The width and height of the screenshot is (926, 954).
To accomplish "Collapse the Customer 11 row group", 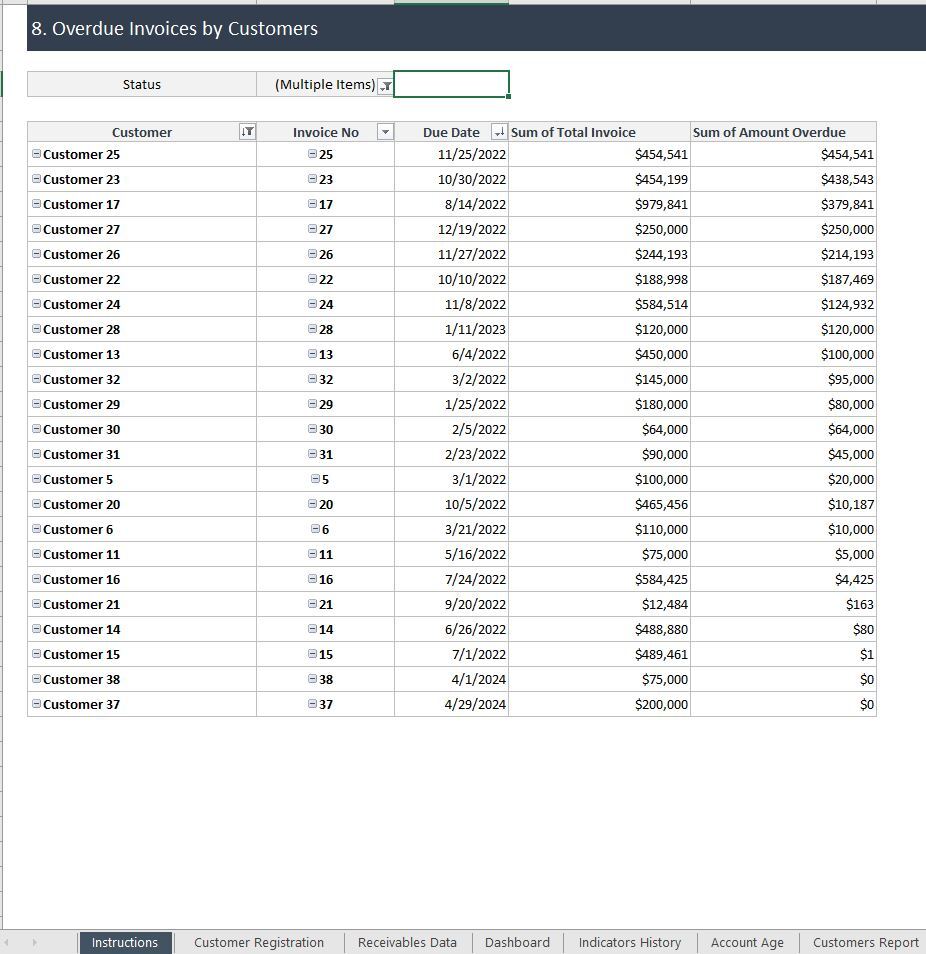I will tap(37, 554).
